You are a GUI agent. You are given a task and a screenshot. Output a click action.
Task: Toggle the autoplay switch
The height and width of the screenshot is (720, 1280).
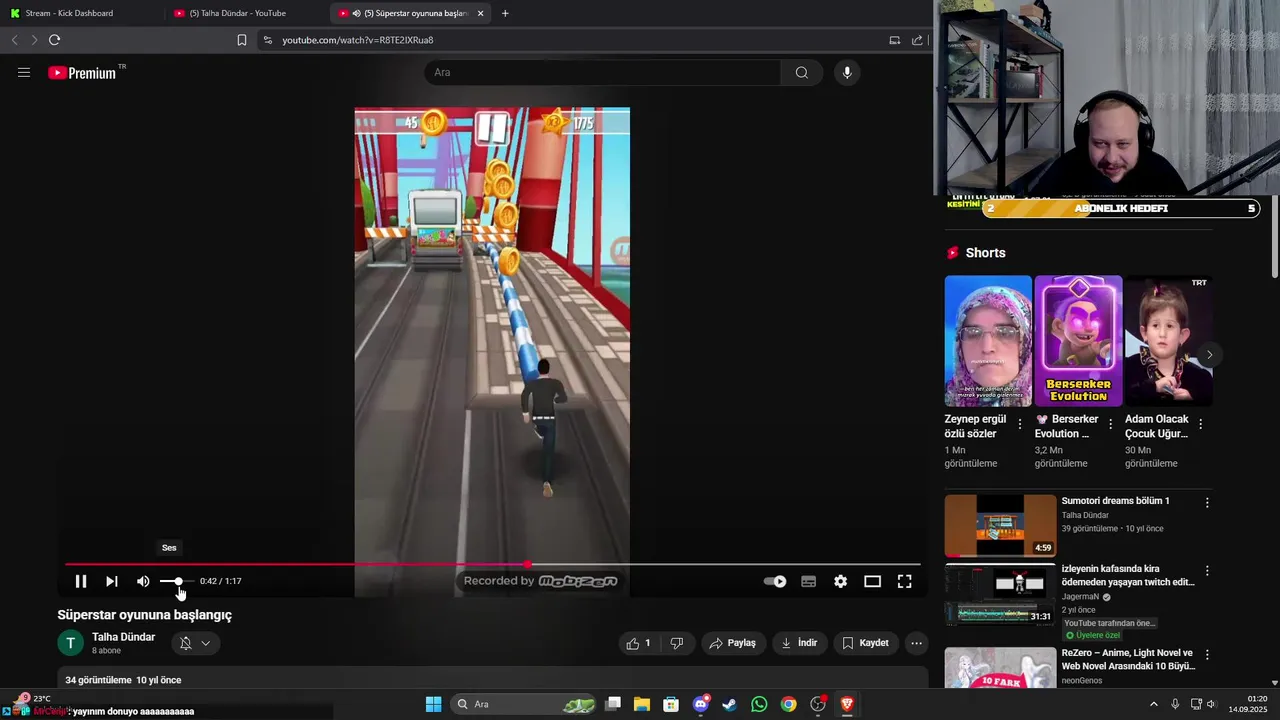(x=775, y=581)
